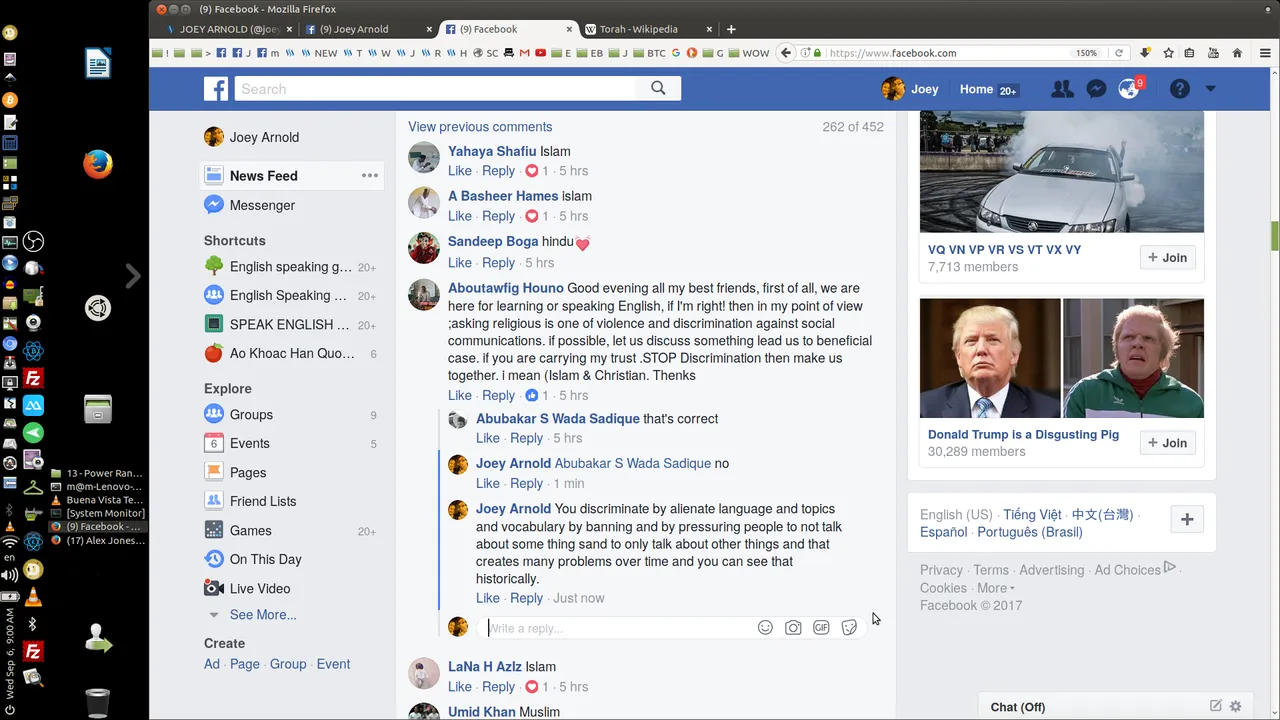This screenshot has width=1280, height=720.
Task: Switch language to Tiếng Việt
Action: coord(1032,515)
